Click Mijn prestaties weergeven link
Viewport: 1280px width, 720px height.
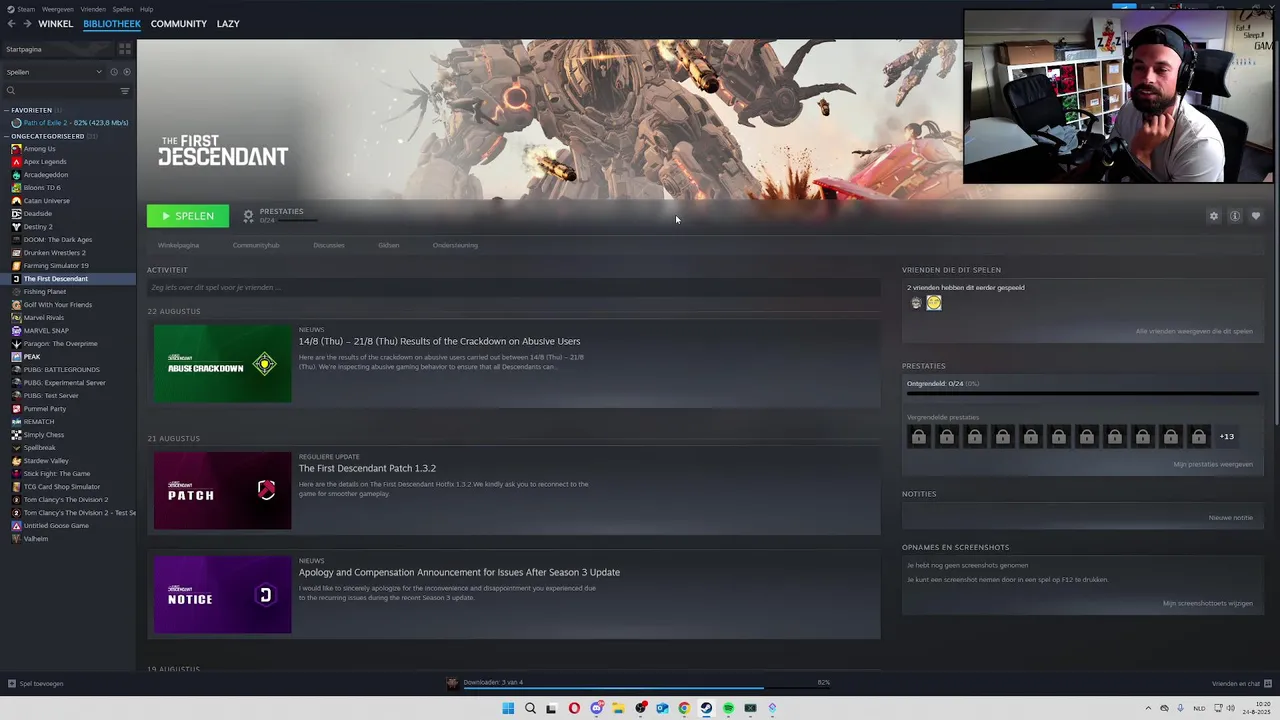click(1213, 464)
